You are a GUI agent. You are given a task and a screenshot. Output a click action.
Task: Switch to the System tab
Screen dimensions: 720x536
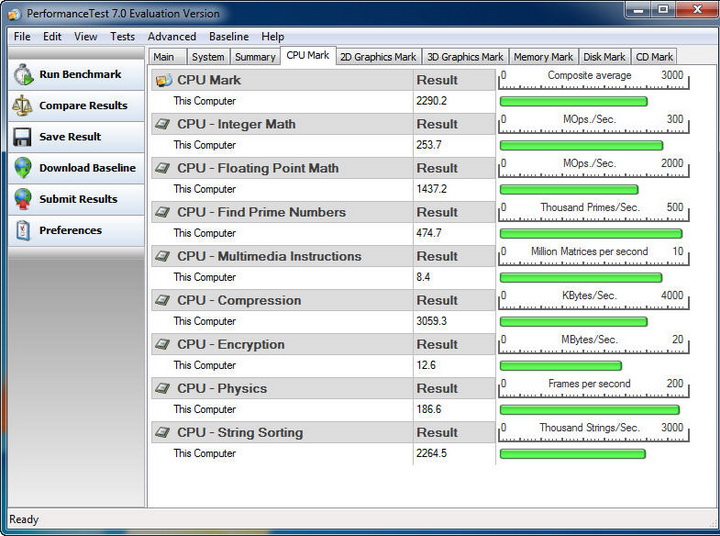(208, 57)
